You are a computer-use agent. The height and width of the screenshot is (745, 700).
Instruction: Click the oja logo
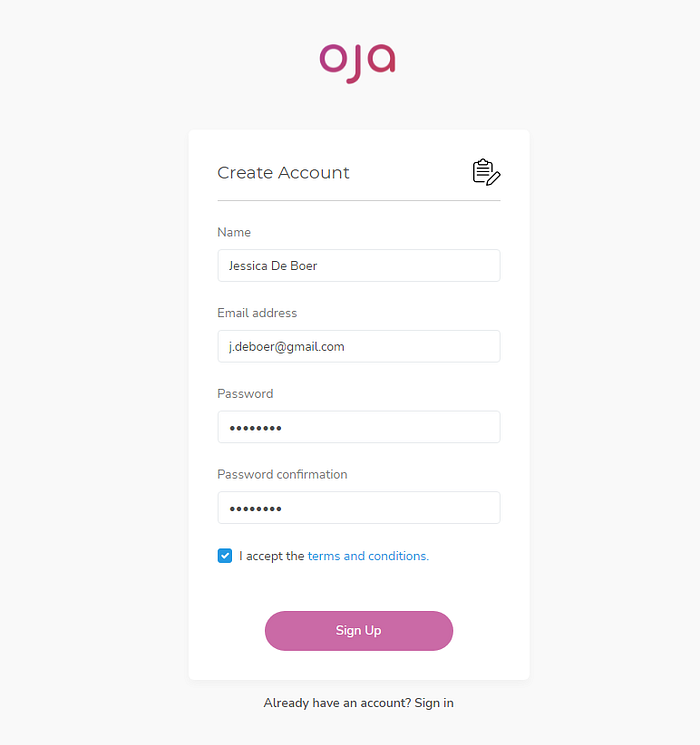[x=358, y=60]
